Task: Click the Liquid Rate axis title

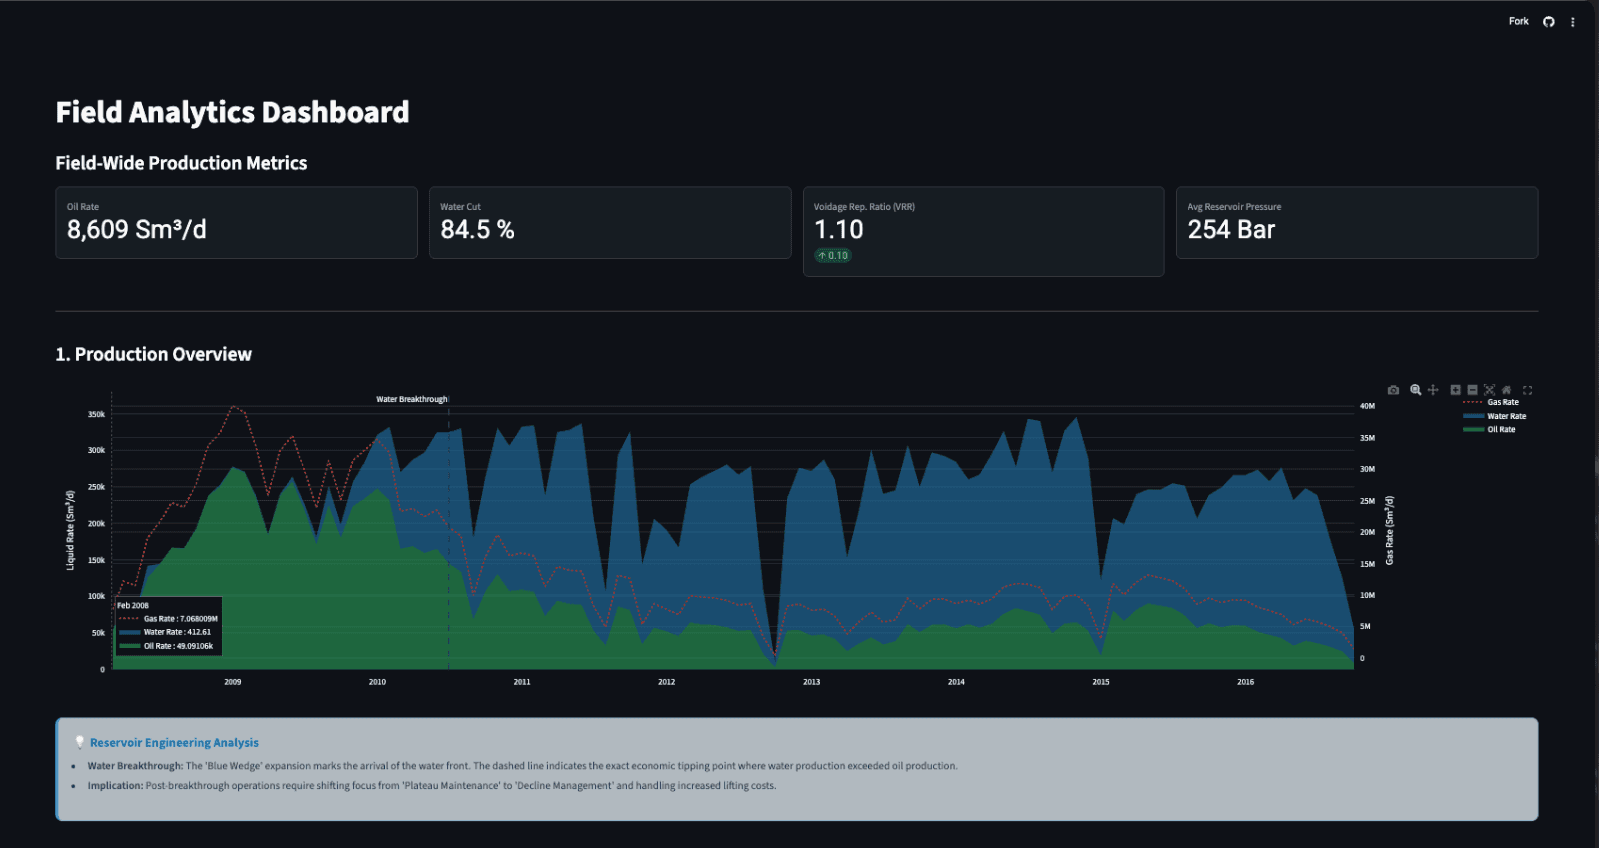Action: click(70, 530)
